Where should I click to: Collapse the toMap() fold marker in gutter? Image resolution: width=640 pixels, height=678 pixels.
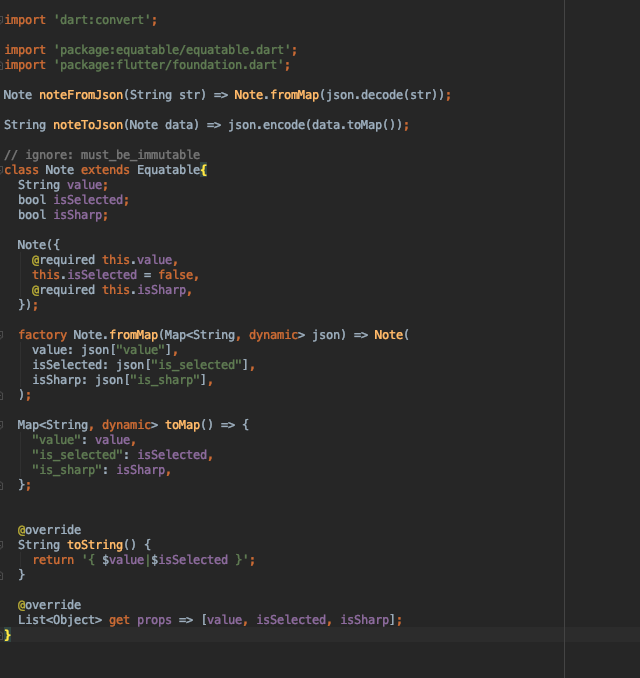1,425
